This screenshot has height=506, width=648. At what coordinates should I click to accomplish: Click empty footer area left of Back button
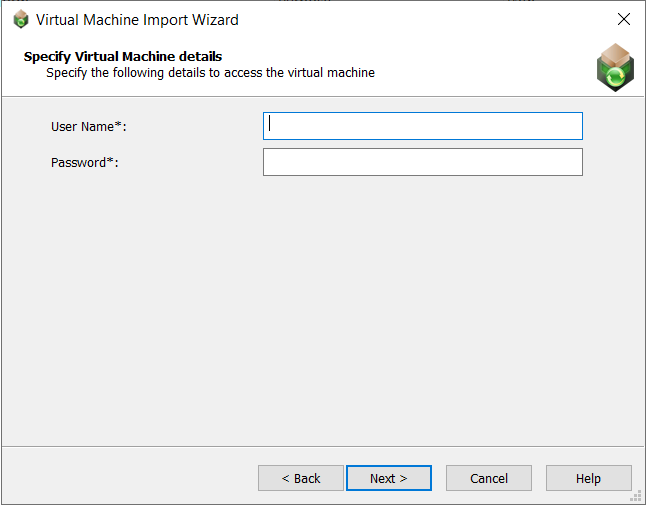point(130,478)
